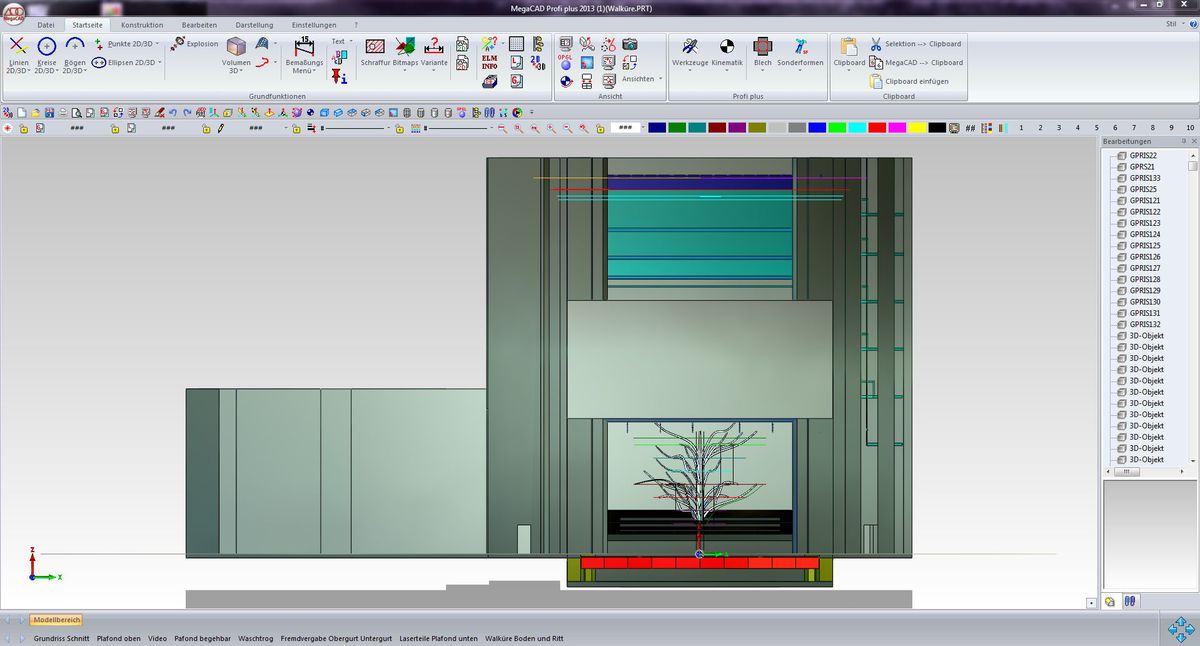Select the Linien 2D/3D line tool
1200x646 pixels.
click(x=18, y=47)
